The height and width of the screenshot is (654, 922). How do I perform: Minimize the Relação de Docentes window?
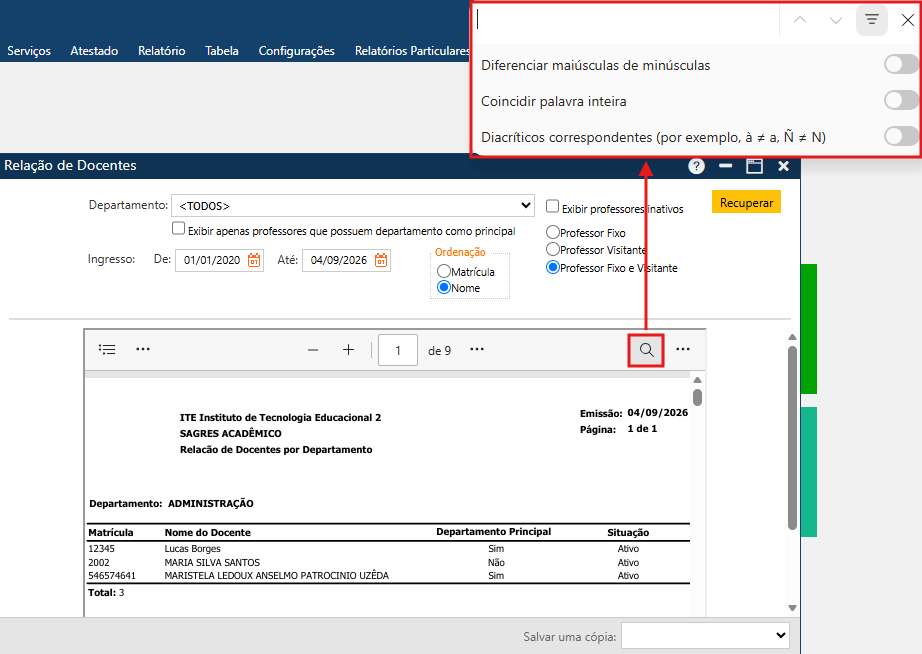(726, 166)
